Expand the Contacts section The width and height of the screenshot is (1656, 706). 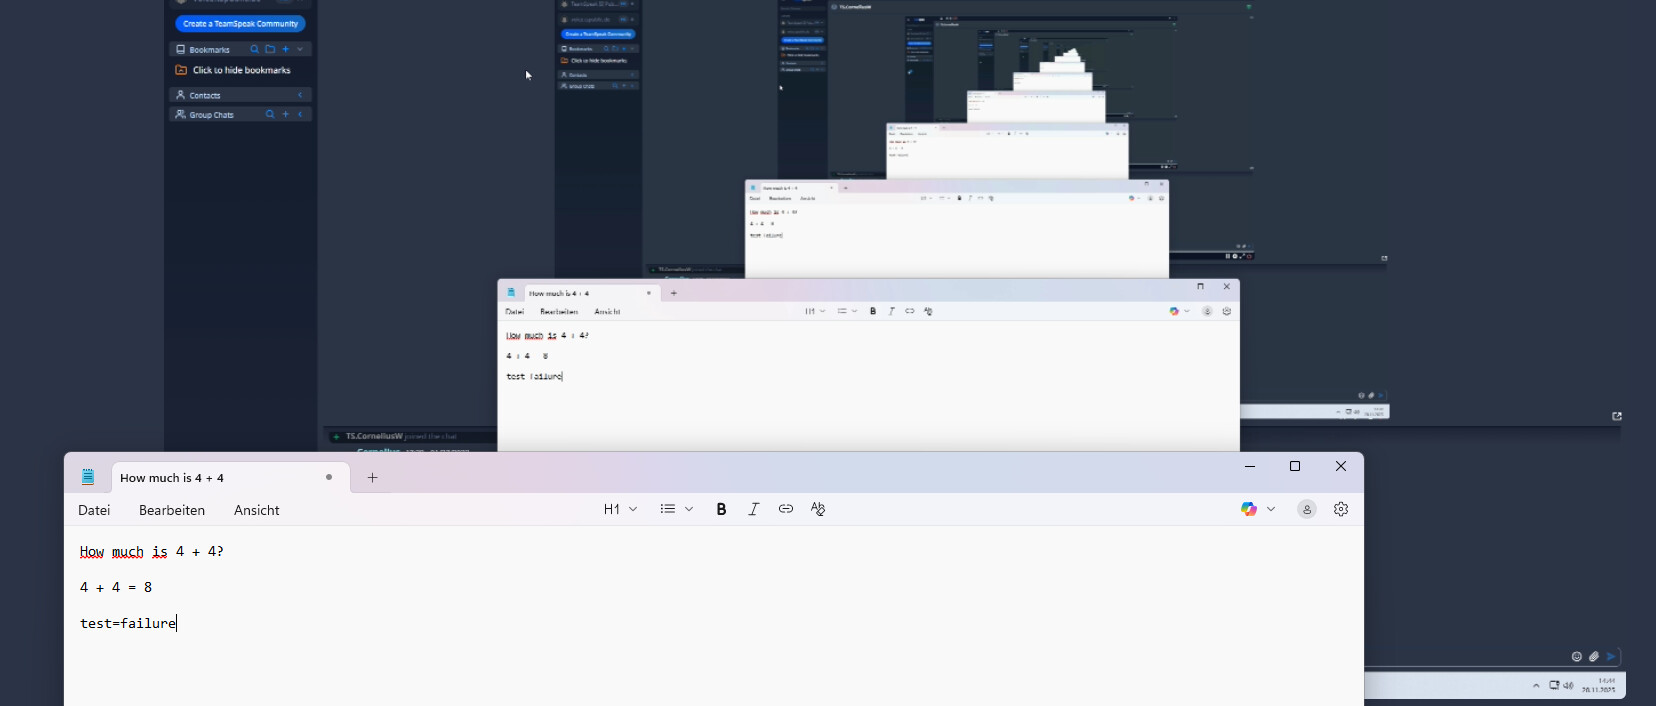pyautogui.click(x=300, y=95)
